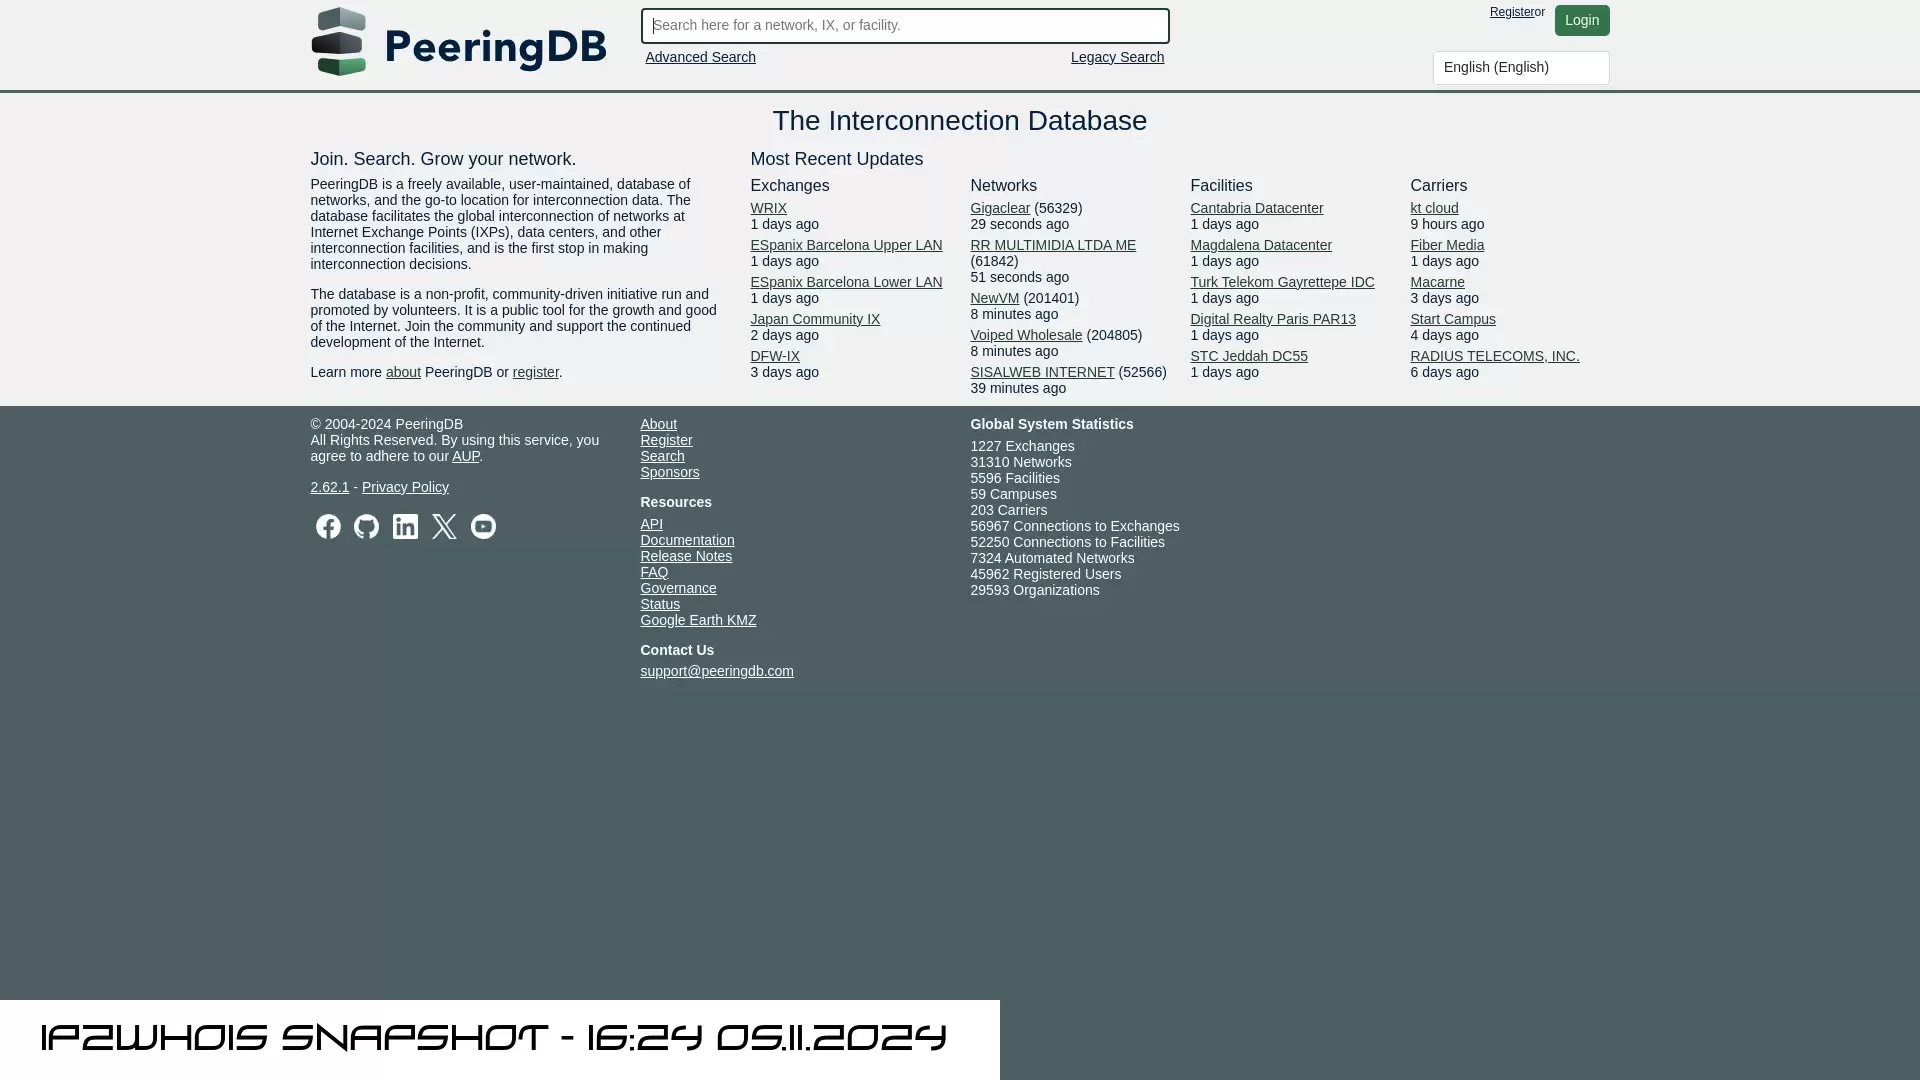
Task: Open the kt cloud carrier
Action: point(1434,208)
